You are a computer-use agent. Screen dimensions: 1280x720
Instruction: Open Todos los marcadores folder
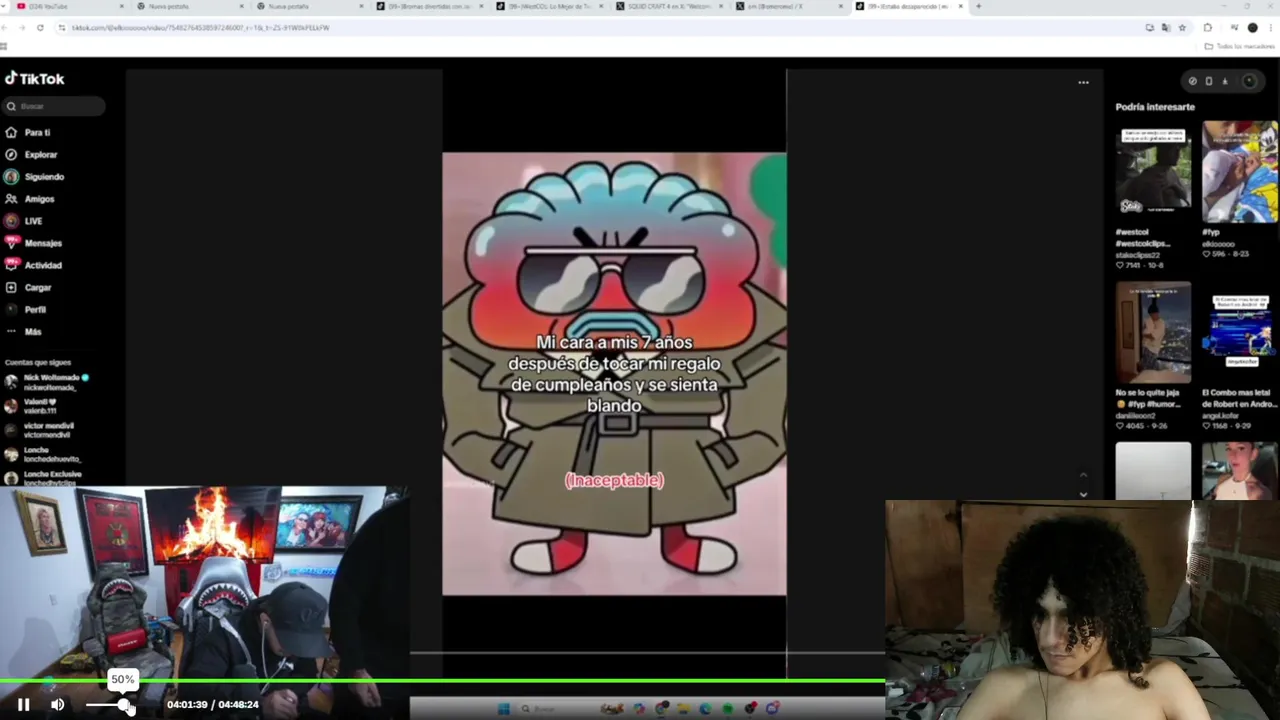point(1240,47)
